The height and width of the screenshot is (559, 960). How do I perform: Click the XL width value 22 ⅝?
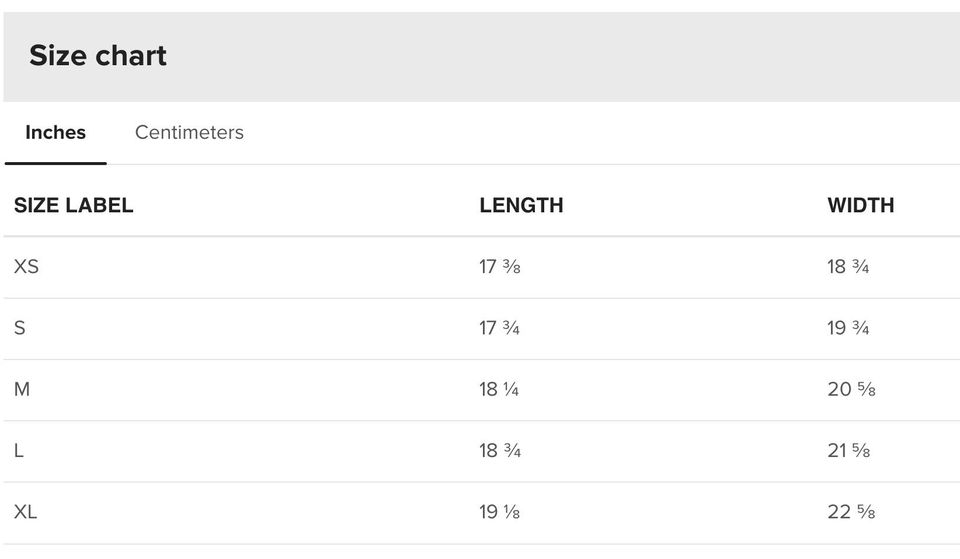(x=851, y=512)
